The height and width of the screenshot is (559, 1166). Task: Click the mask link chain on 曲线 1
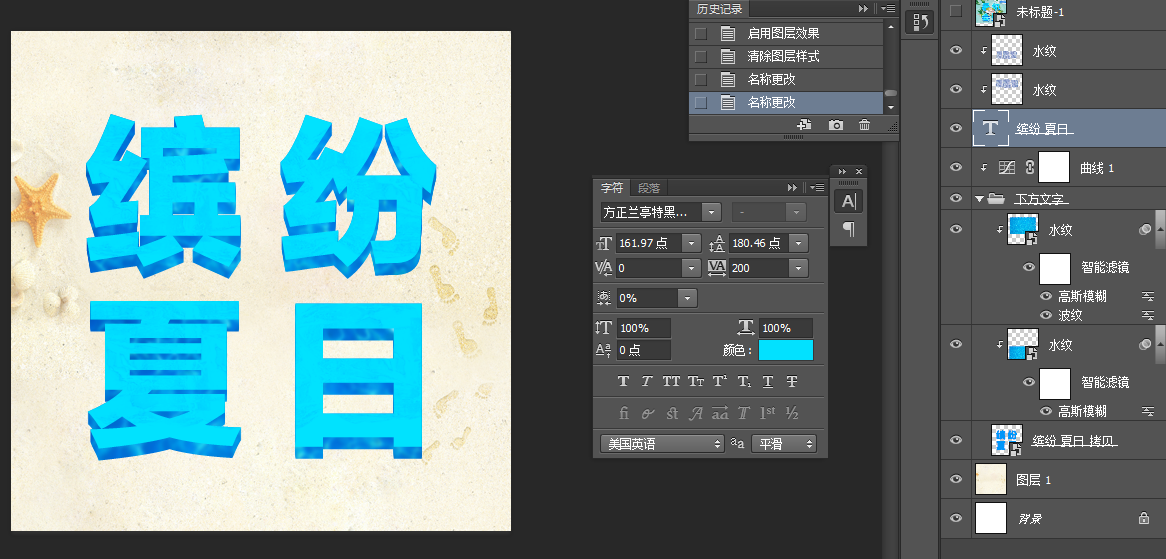coord(1030,168)
